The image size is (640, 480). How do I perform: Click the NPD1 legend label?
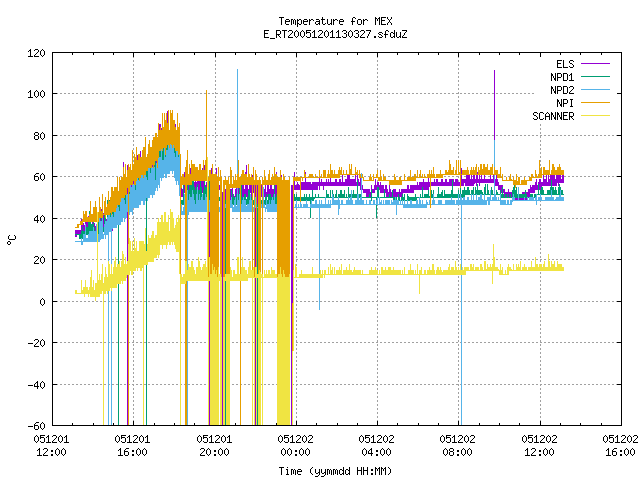tap(562, 77)
